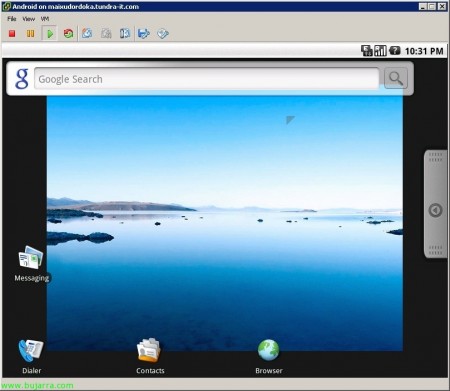Click the Google Search text field
The height and width of the screenshot is (391, 450).
click(x=206, y=79)
